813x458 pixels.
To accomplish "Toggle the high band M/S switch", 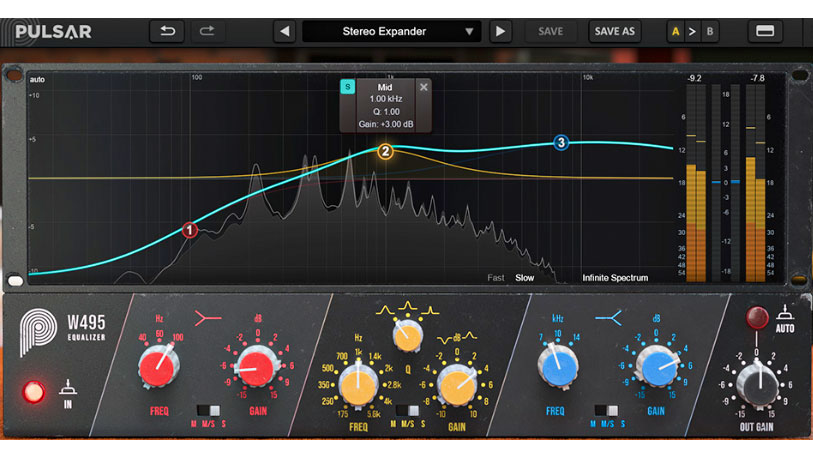I will click(606, 411).
